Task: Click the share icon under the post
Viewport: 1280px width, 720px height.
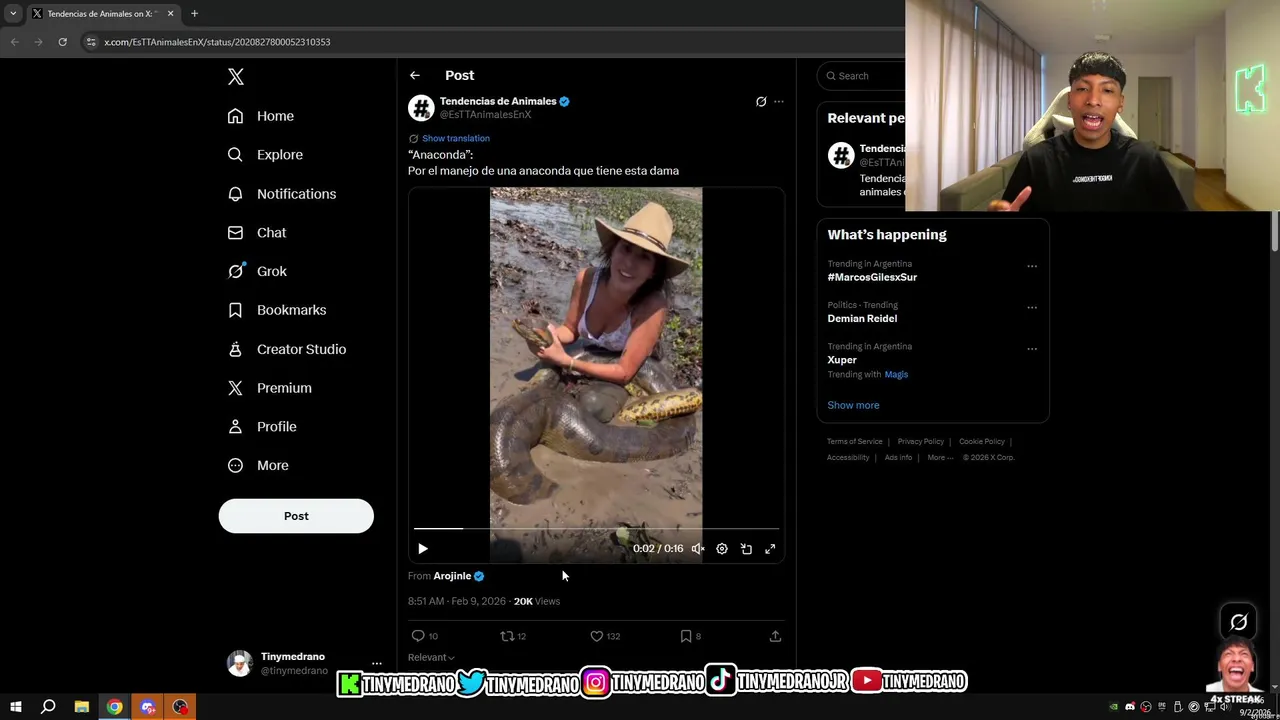Action: pos(775,636)
